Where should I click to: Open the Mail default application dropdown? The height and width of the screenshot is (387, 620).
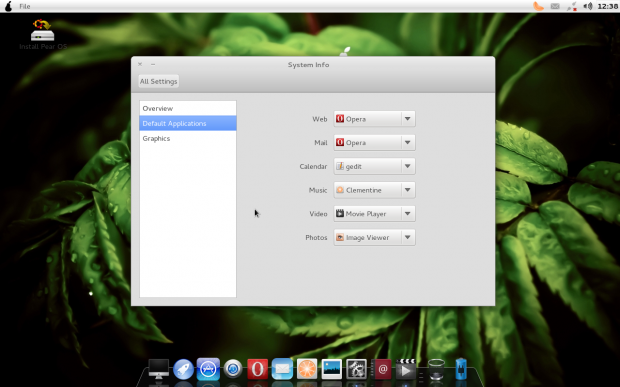pyautogui.click(x=374, y=143)
